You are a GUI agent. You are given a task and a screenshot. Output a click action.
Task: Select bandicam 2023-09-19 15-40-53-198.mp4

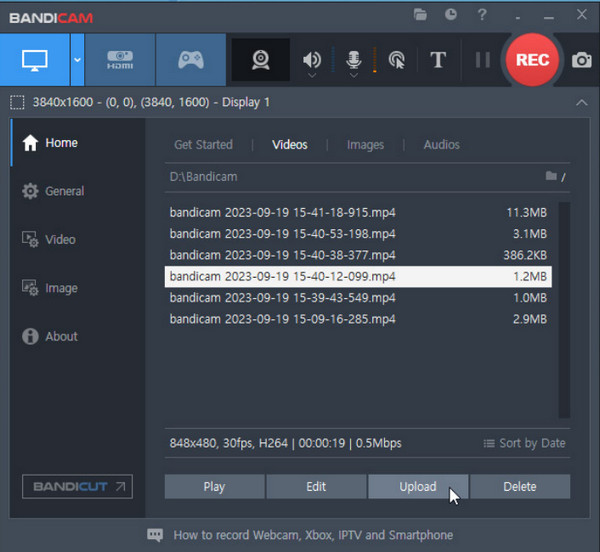coord(358,234)
